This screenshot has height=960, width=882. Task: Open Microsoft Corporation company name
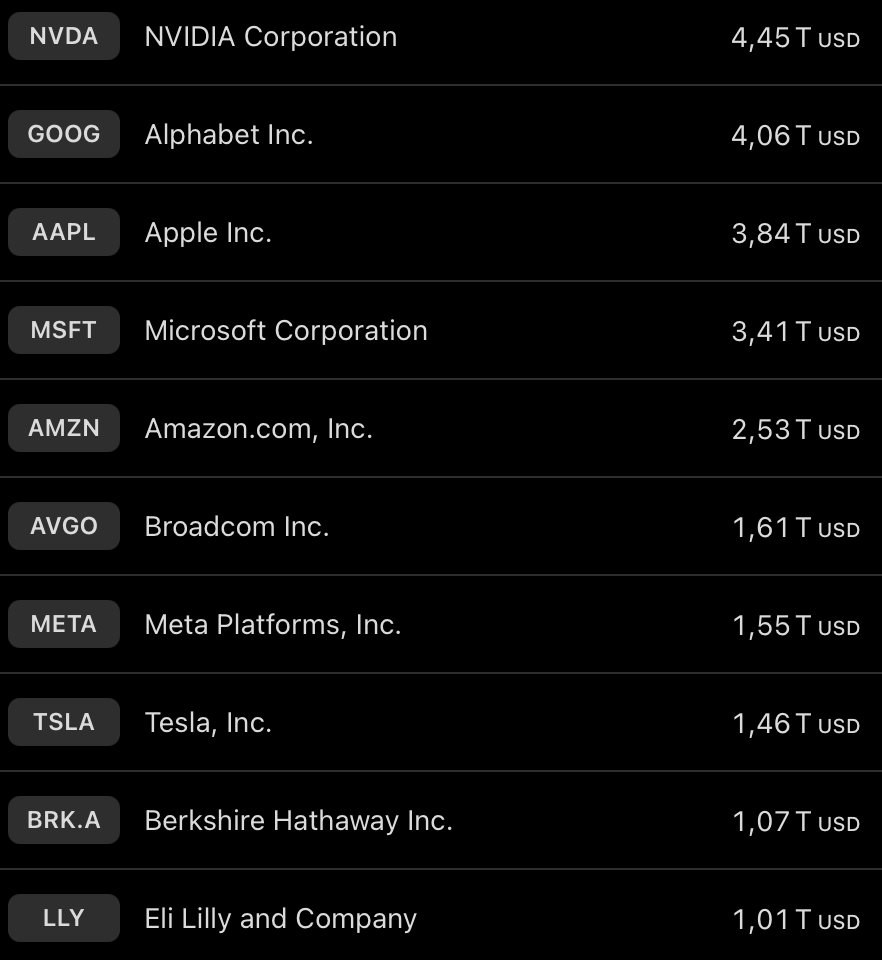tap(286, 331)
